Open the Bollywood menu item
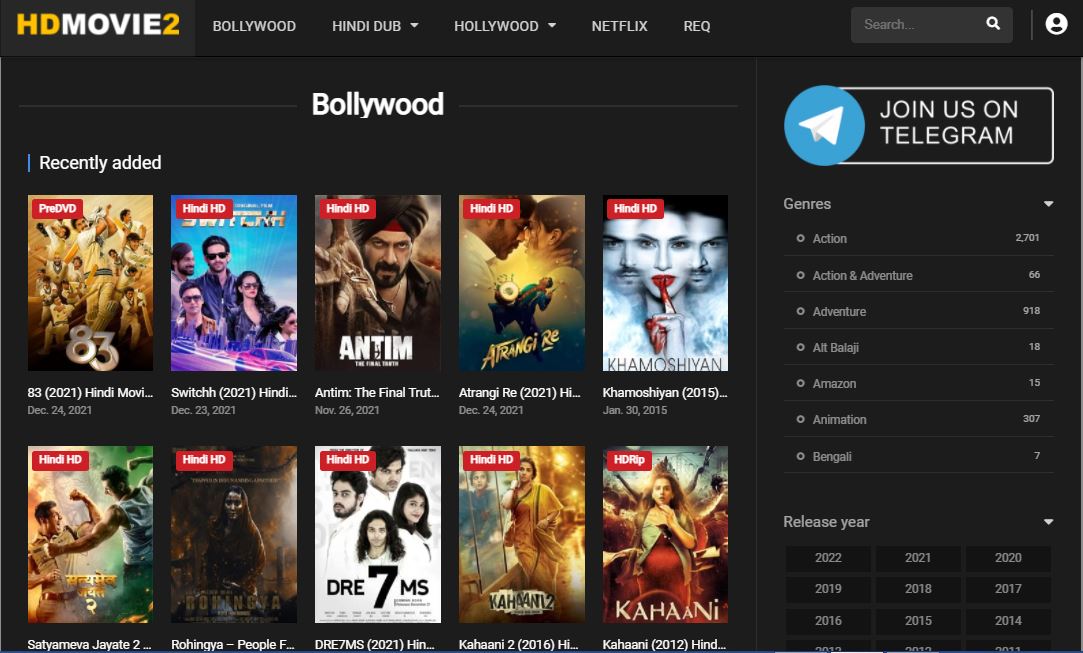 pos(254,26)
